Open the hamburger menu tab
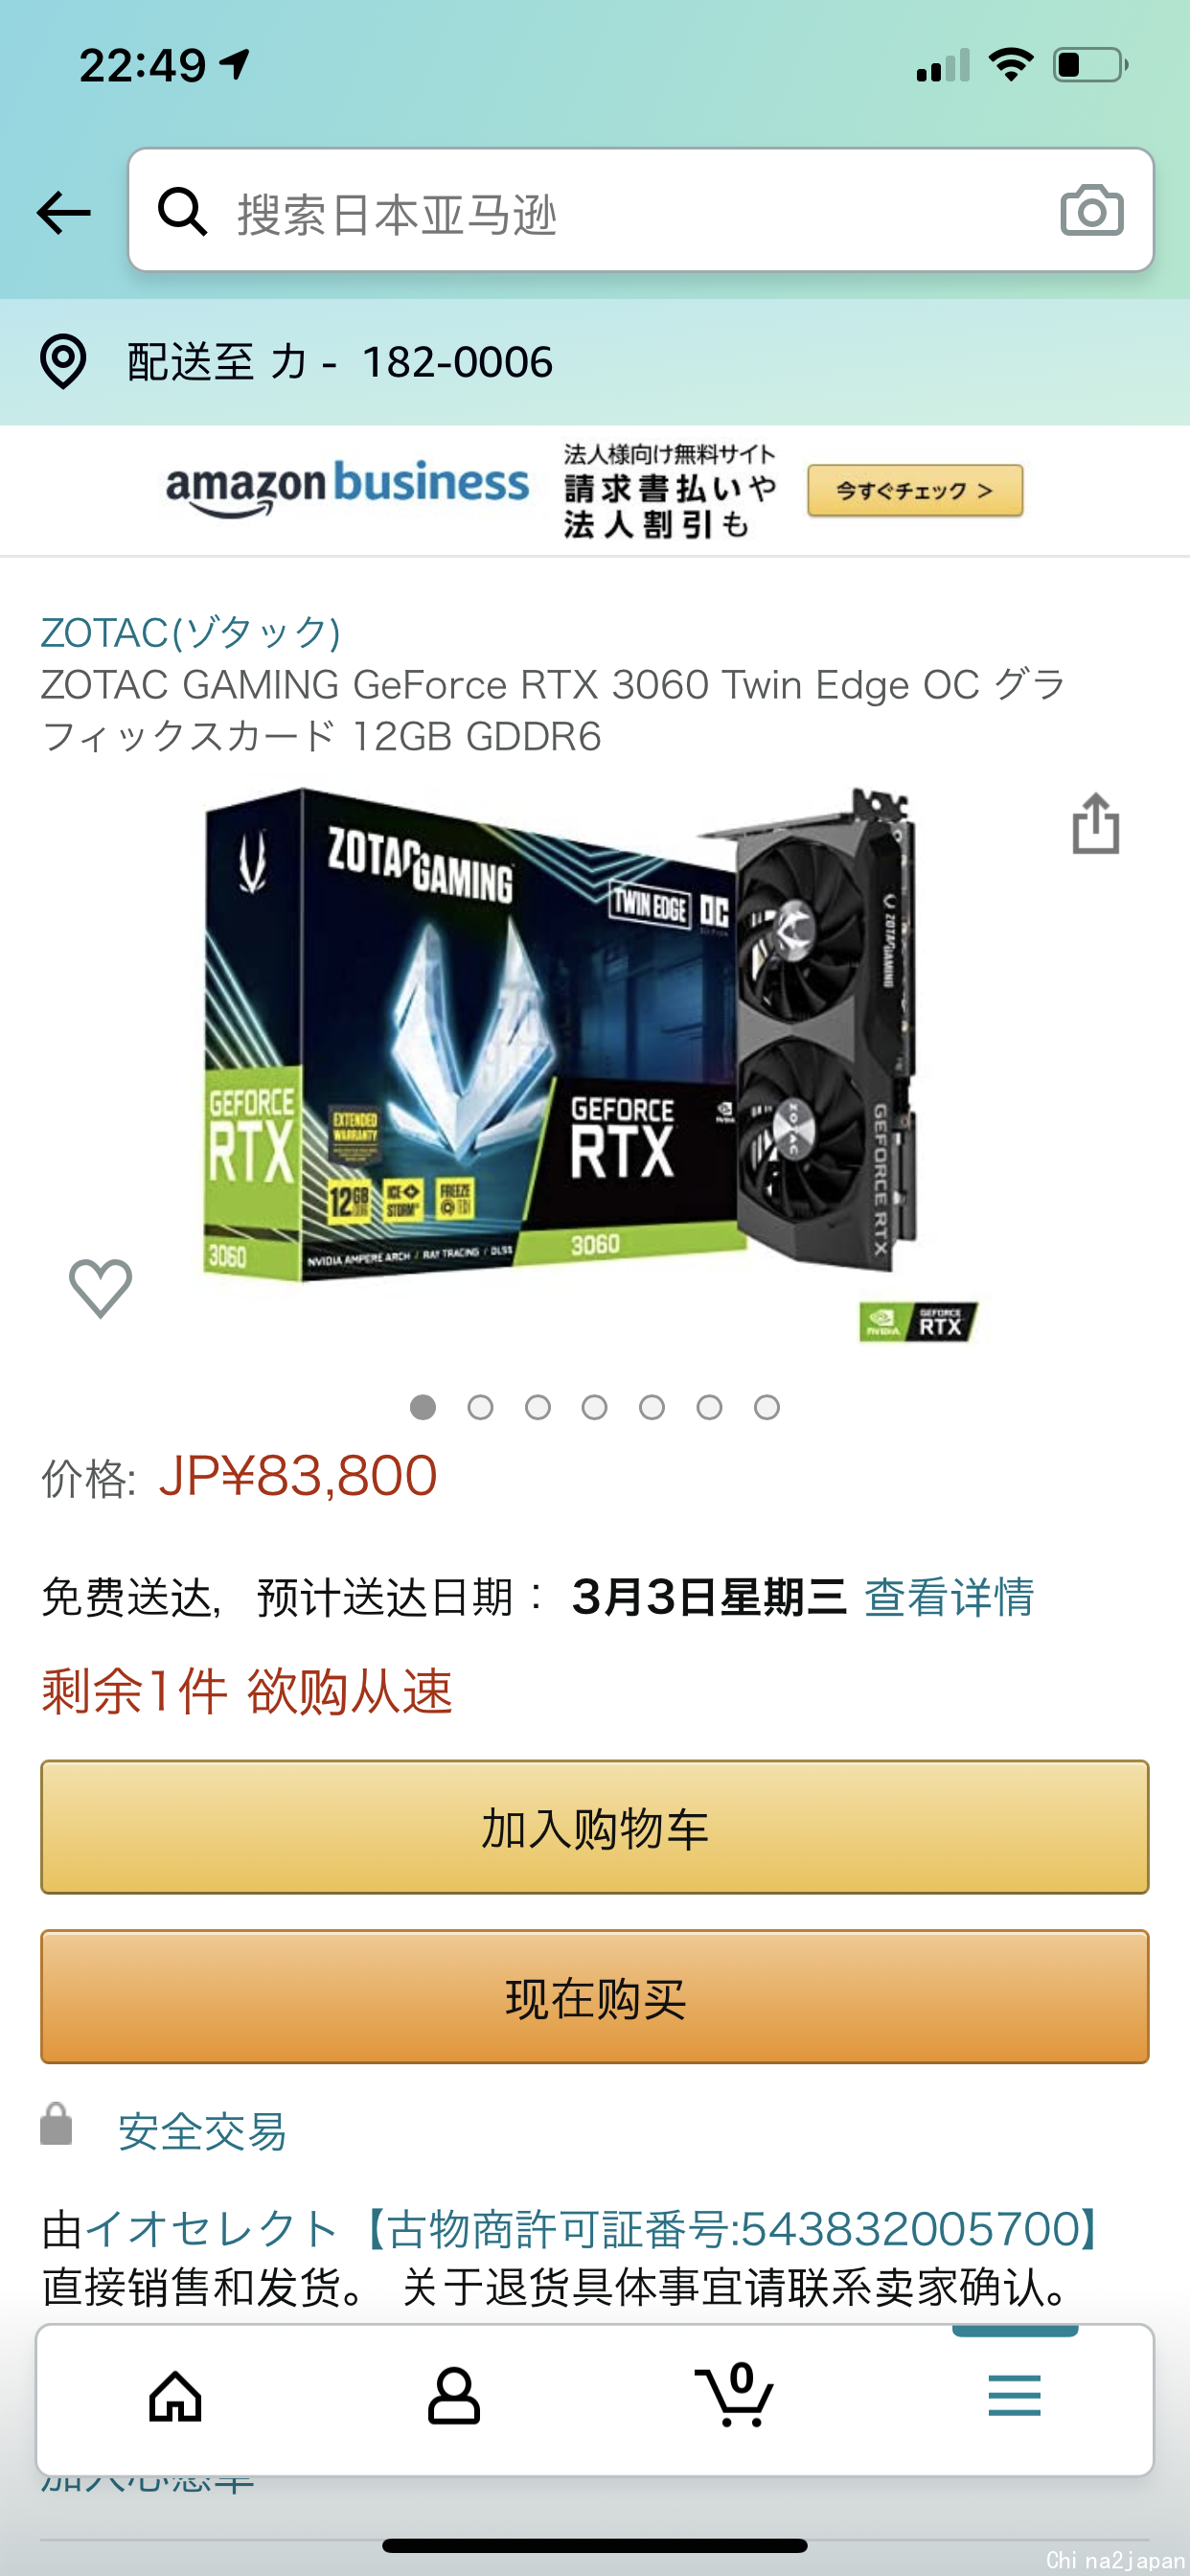This screenshot has width=1190, height=2576. click(1014, 2396)
